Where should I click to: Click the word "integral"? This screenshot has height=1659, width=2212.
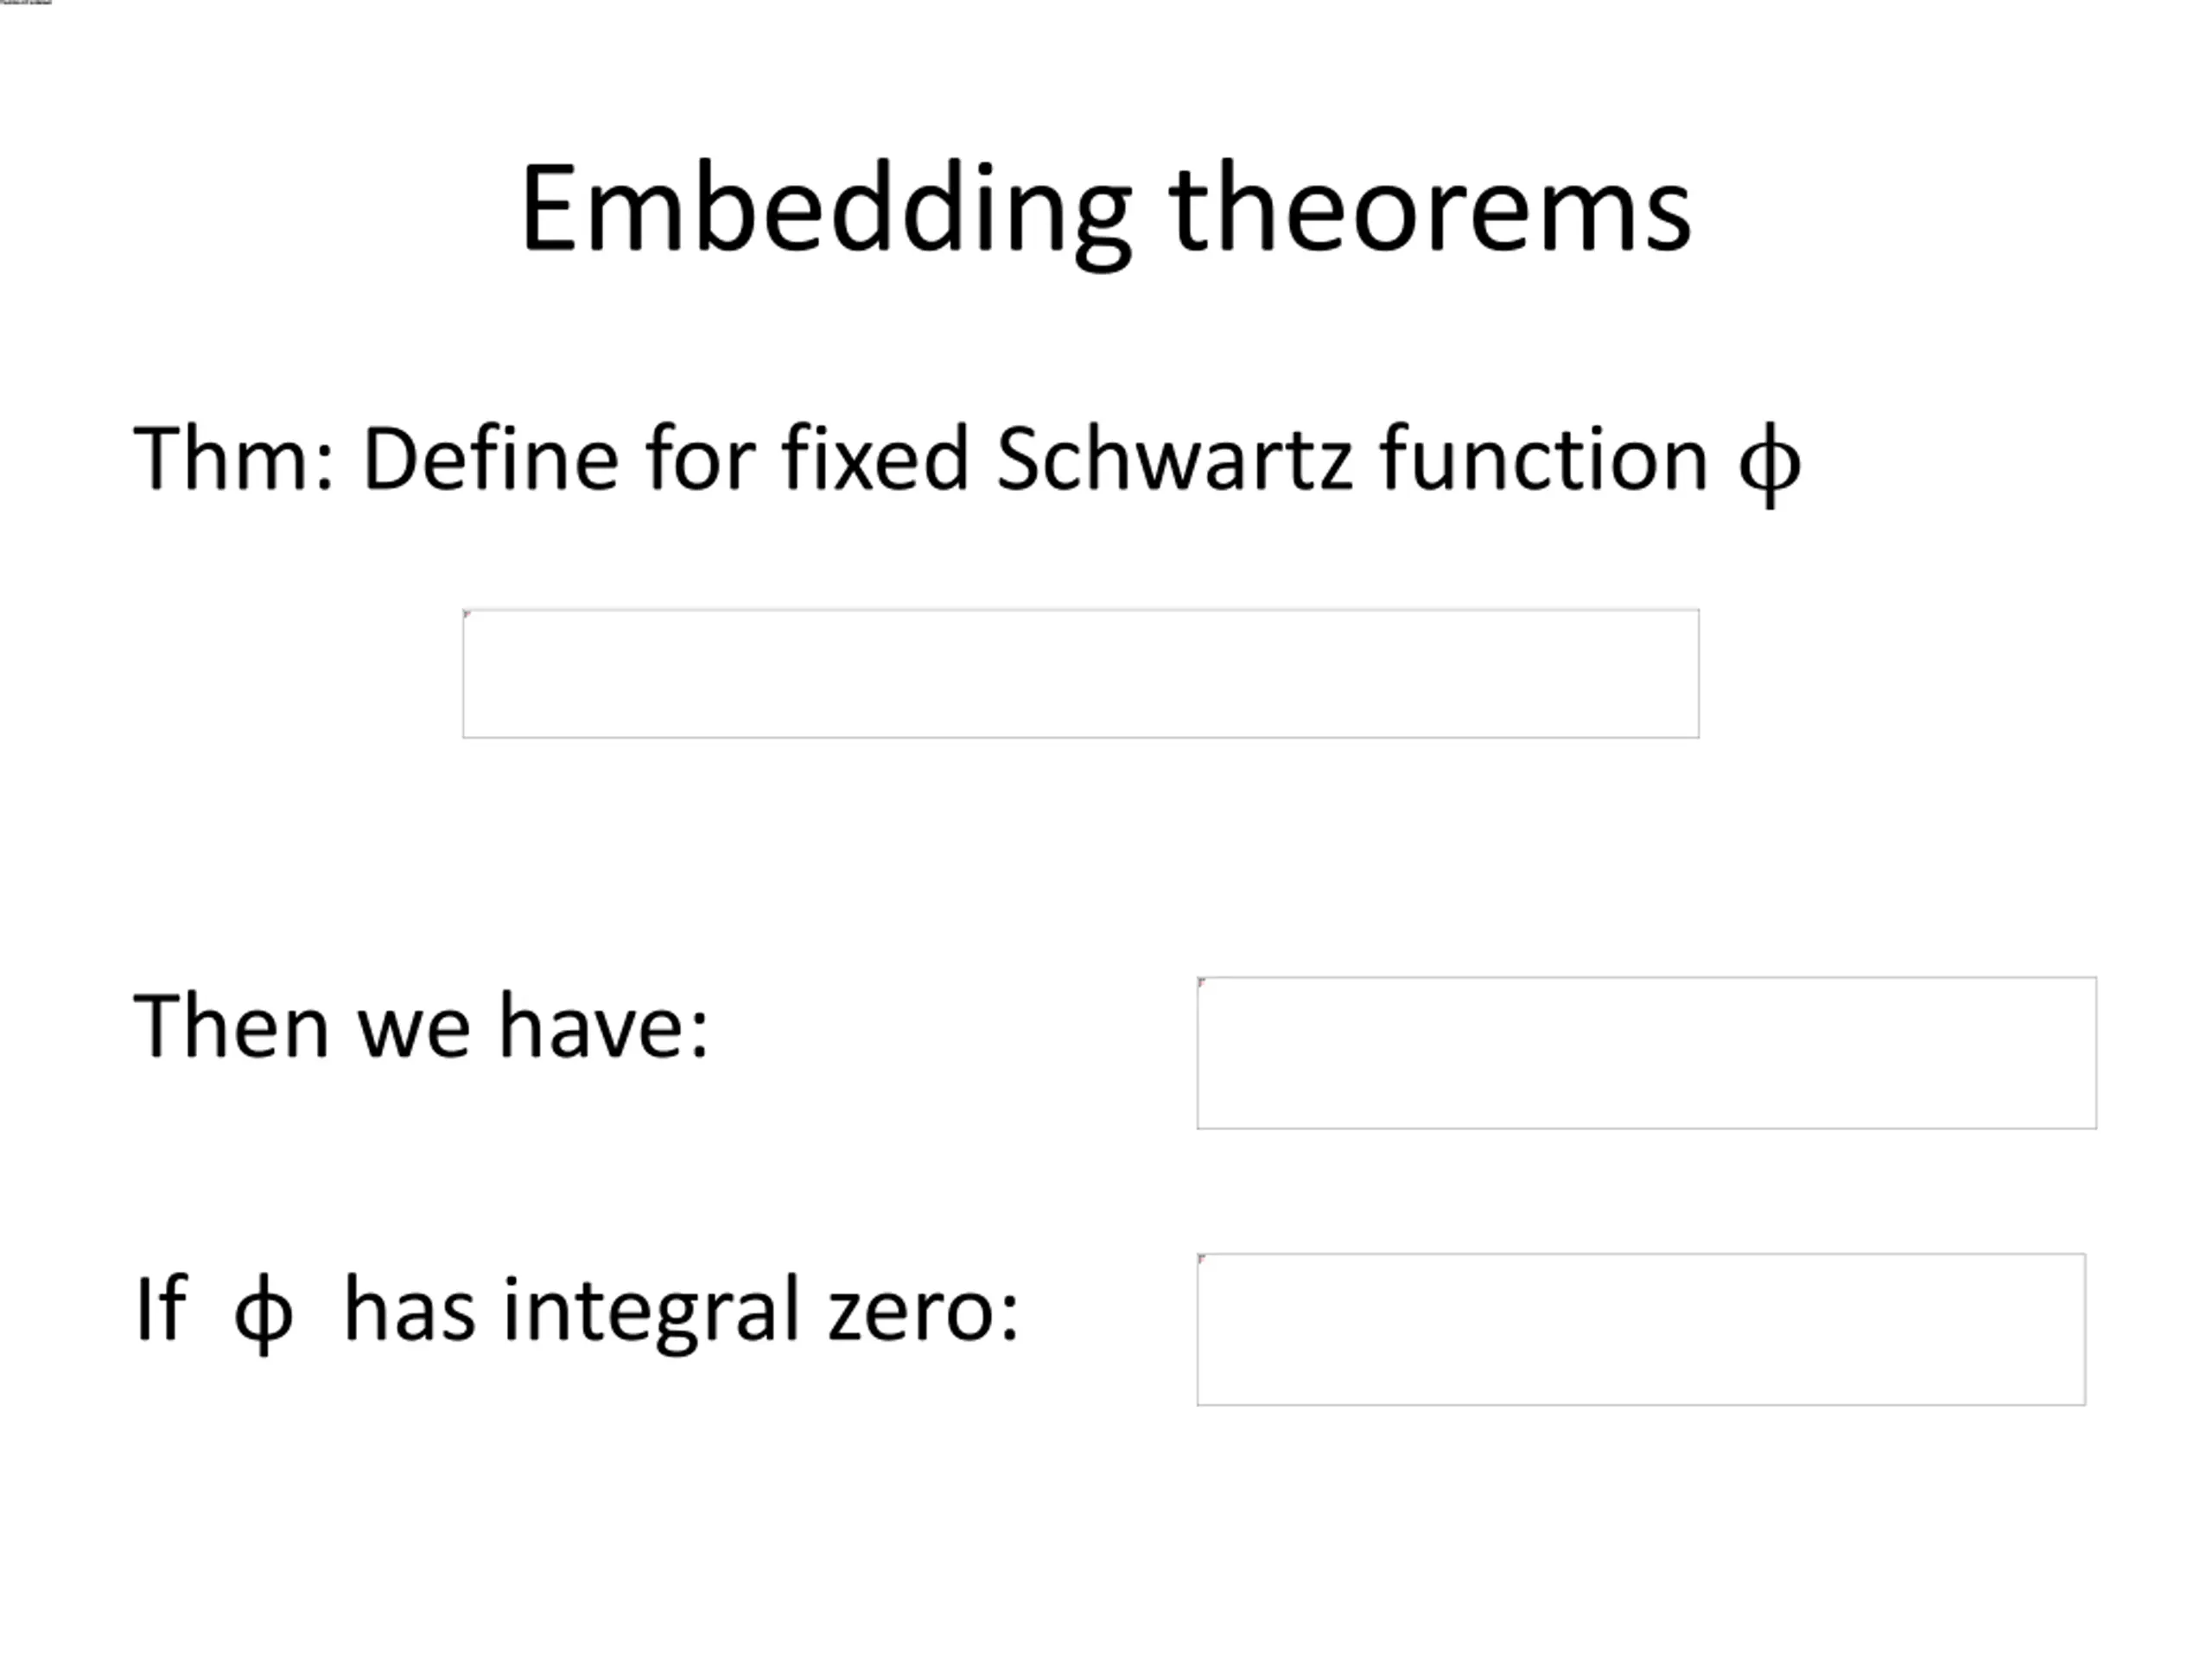(651, 1311)
